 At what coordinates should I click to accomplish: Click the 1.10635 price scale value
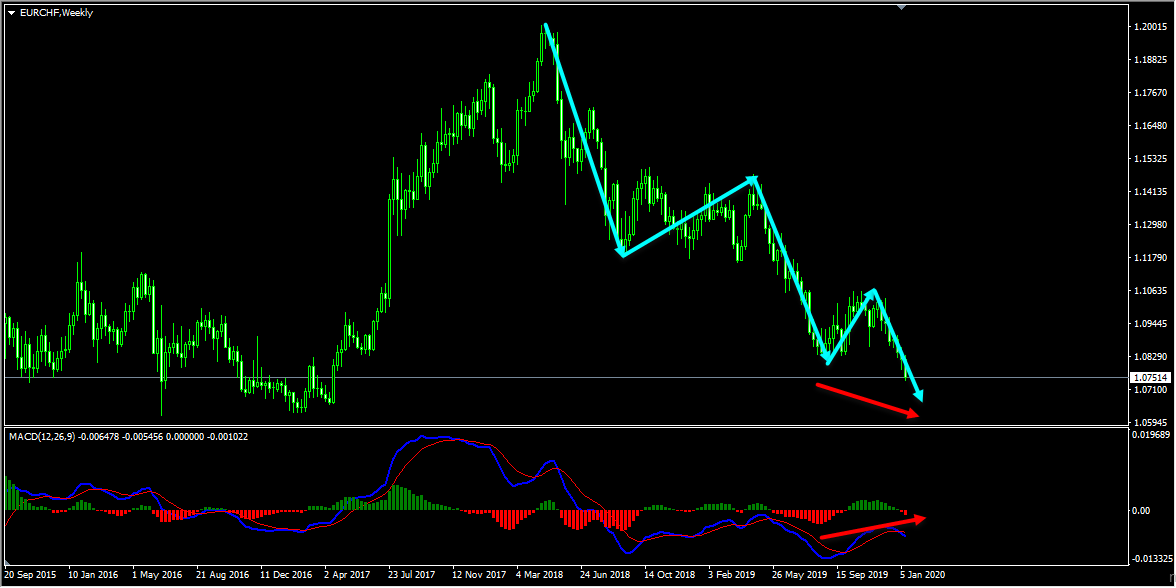click(x=1151, y=290)
